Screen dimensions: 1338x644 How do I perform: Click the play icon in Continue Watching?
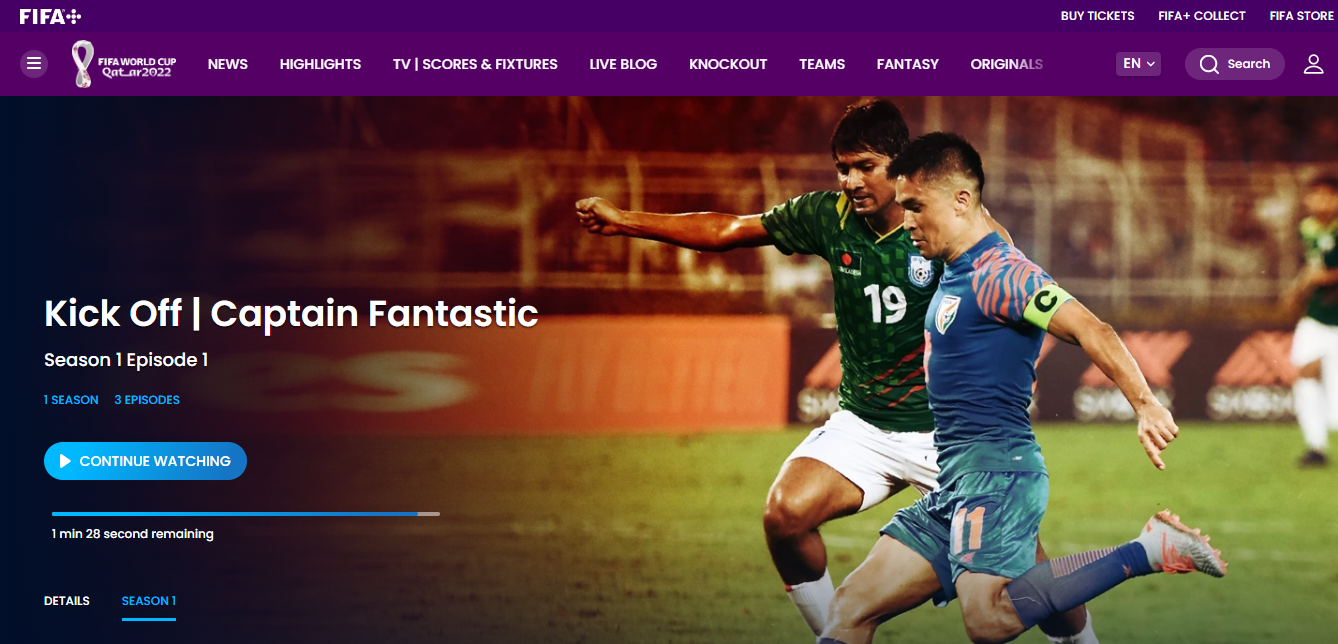(65, 461)
